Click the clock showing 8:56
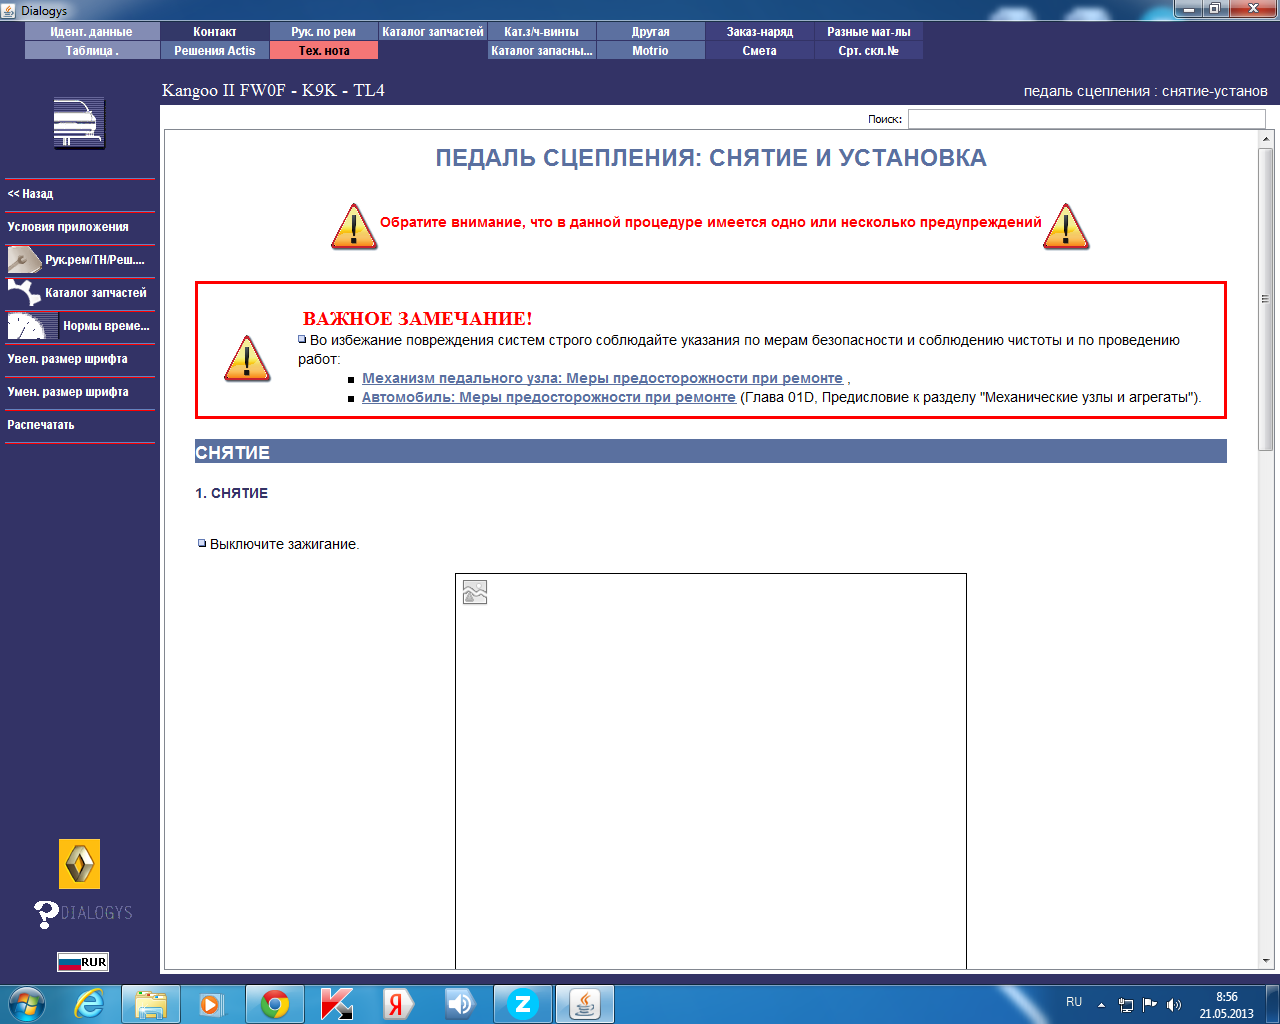This screenshot has width=1280, height=1024. 1227,997
